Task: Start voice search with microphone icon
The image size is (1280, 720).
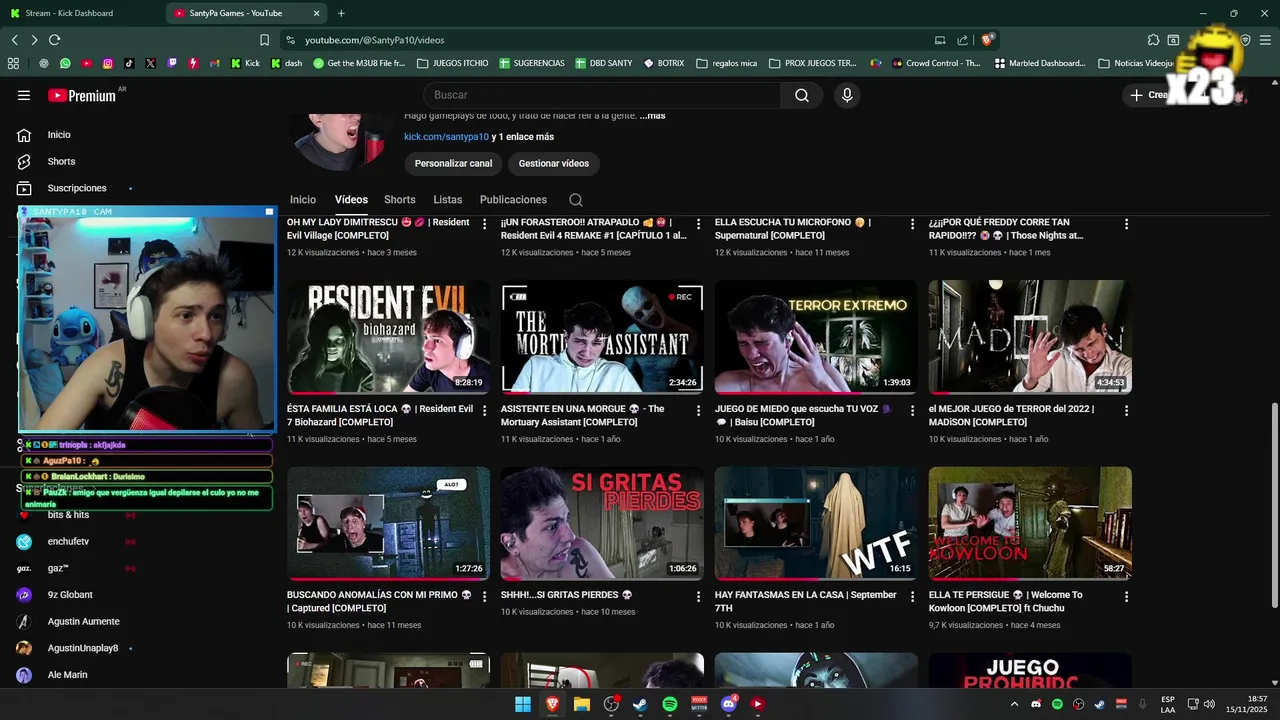Action: (847, 95)
